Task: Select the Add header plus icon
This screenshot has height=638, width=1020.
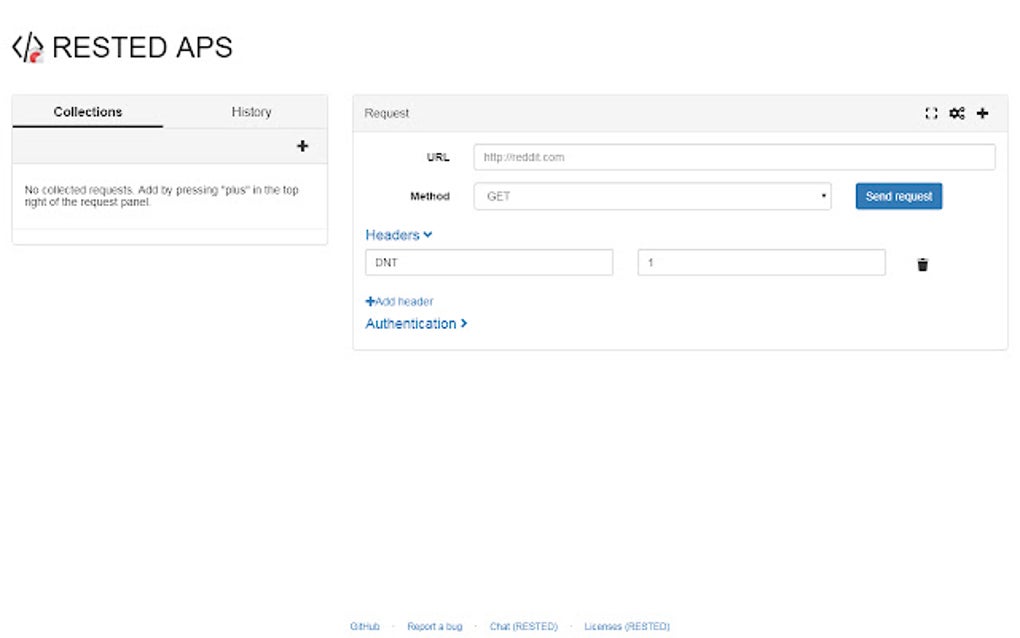Action: pos(372,301)
